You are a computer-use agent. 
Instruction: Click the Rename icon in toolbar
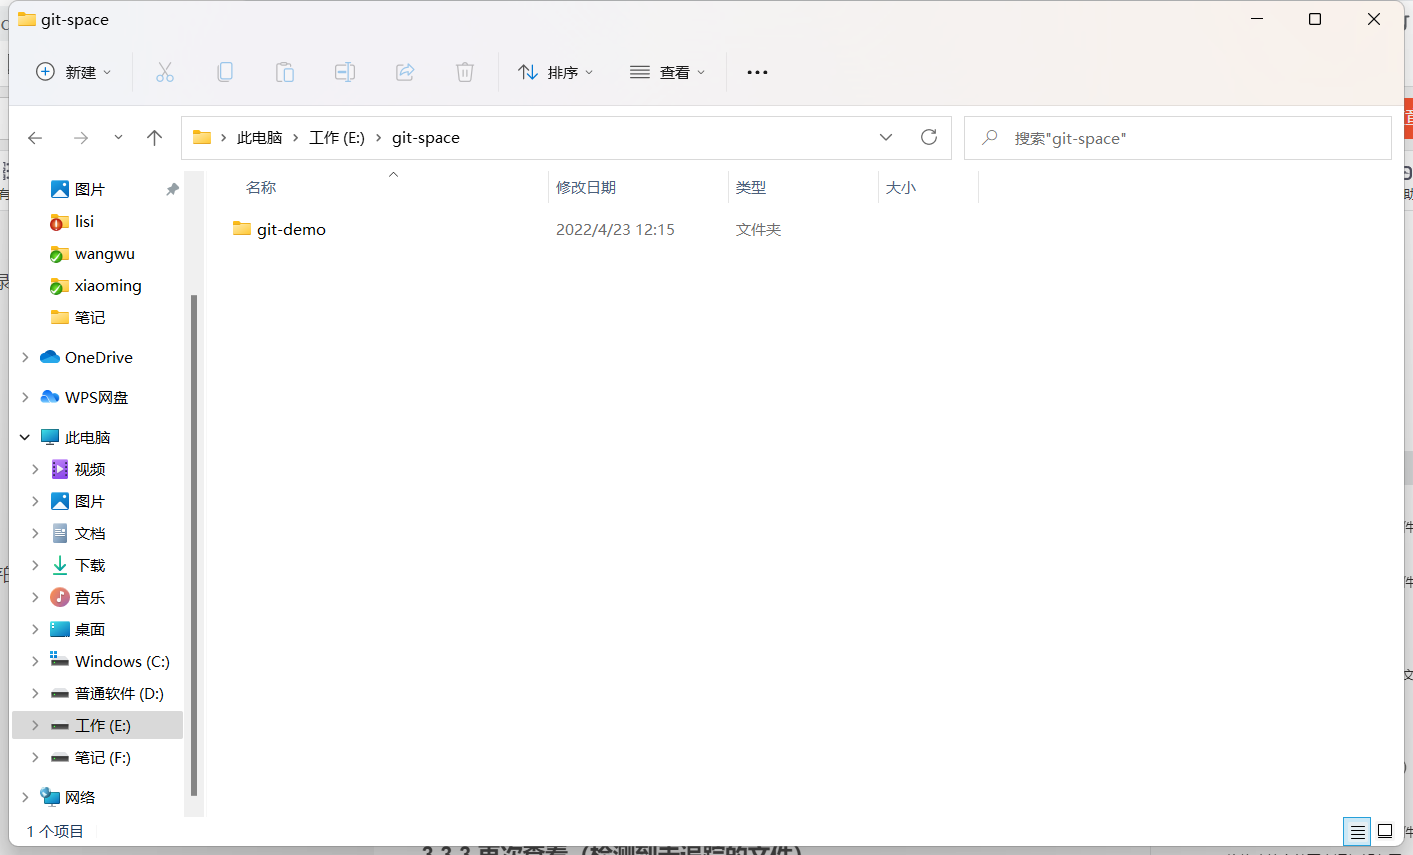[345, 72]
